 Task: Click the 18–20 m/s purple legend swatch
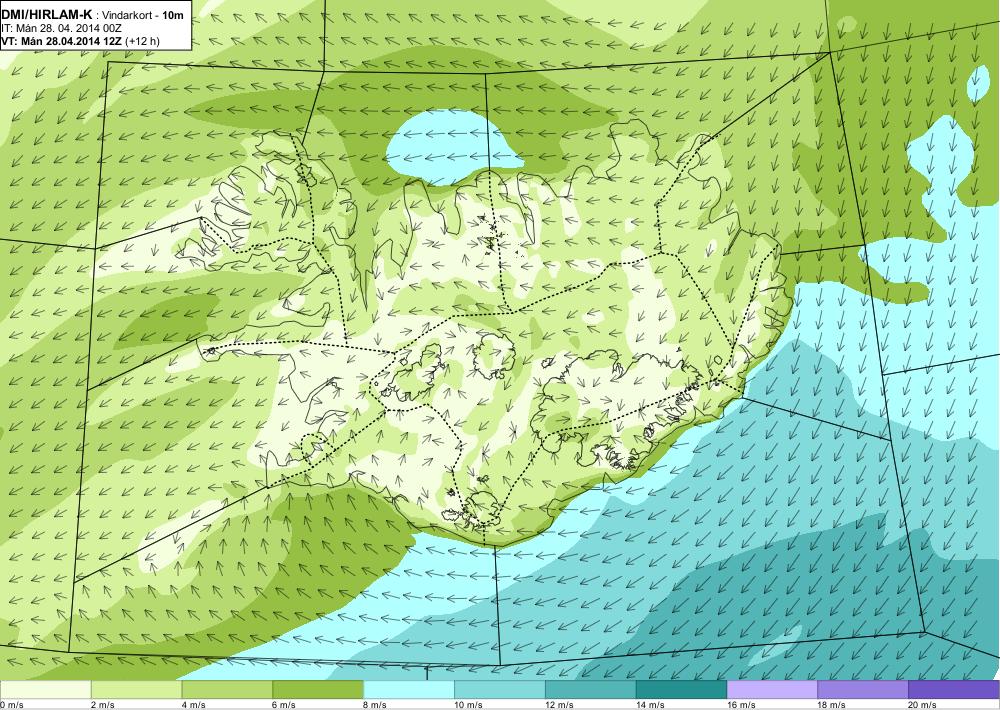(863, 690)
